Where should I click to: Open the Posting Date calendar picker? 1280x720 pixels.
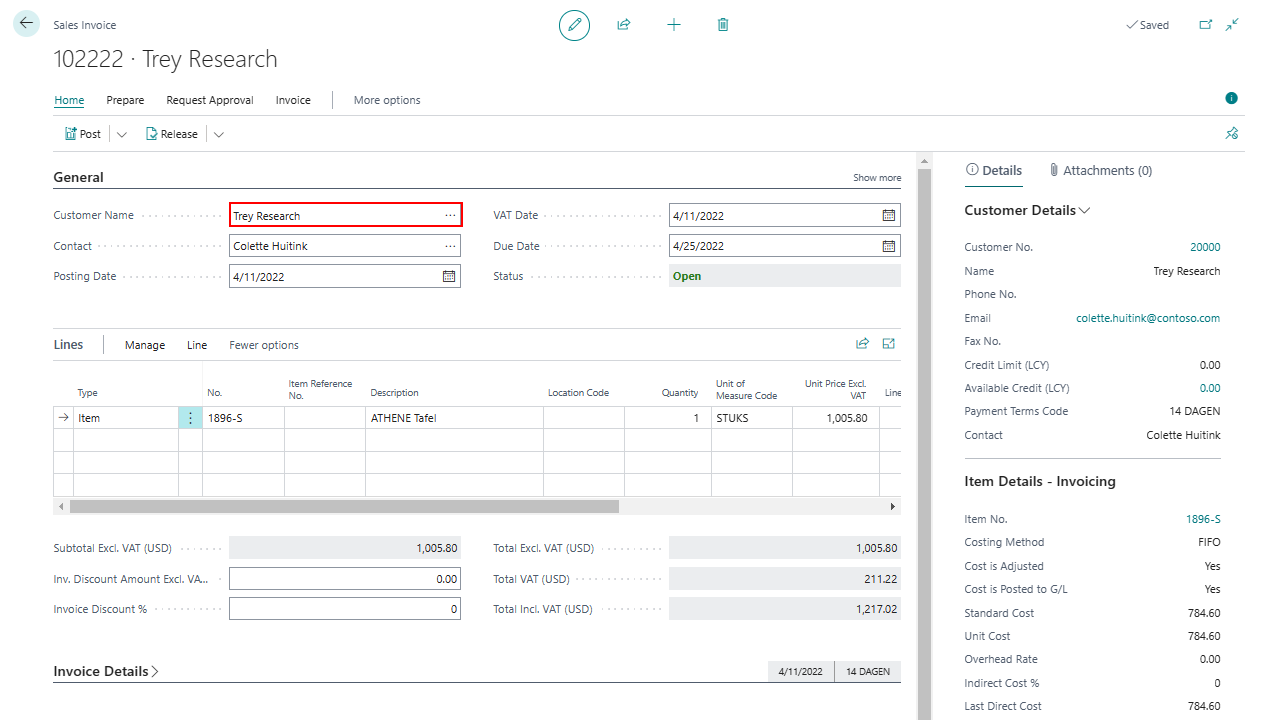pos(449,276)
